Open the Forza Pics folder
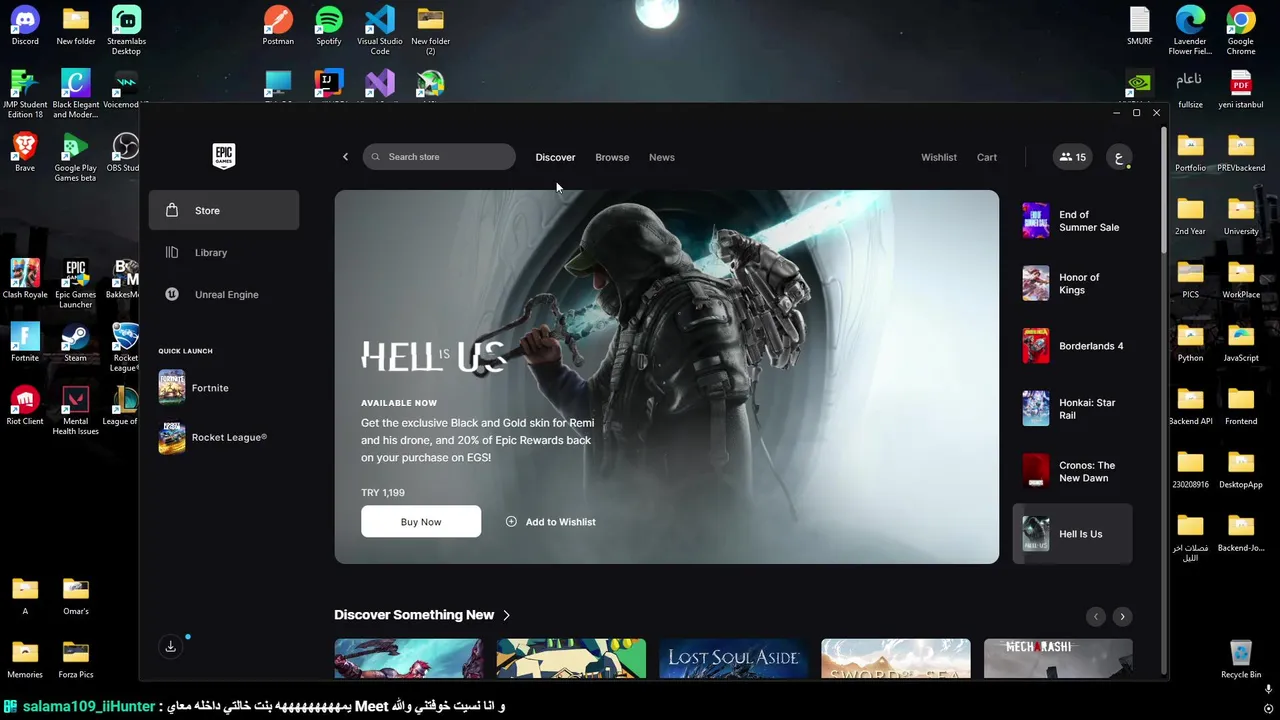This screenshot has height=720, width=1280. pos(75,659)
